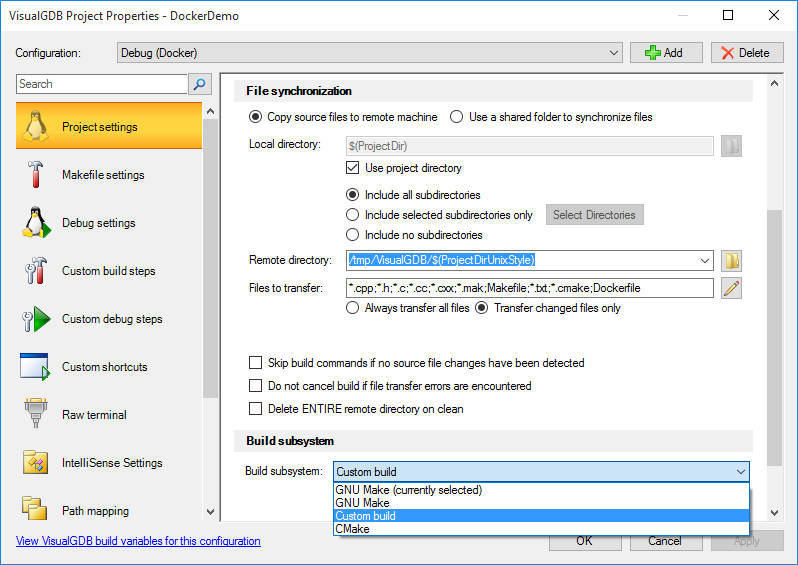798x565 pixels.
Task: Choose plain GNU Make option
Action: tap(542, 503)
